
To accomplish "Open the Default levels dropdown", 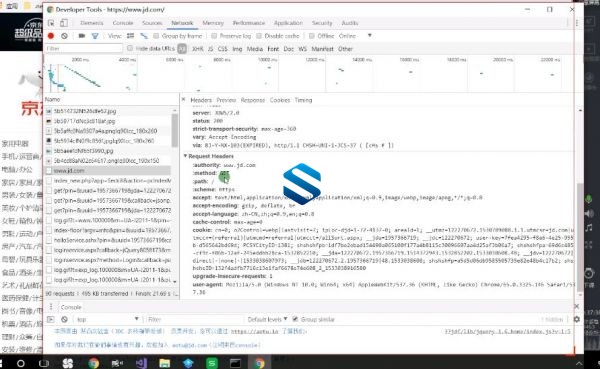I will click(267, 319).
